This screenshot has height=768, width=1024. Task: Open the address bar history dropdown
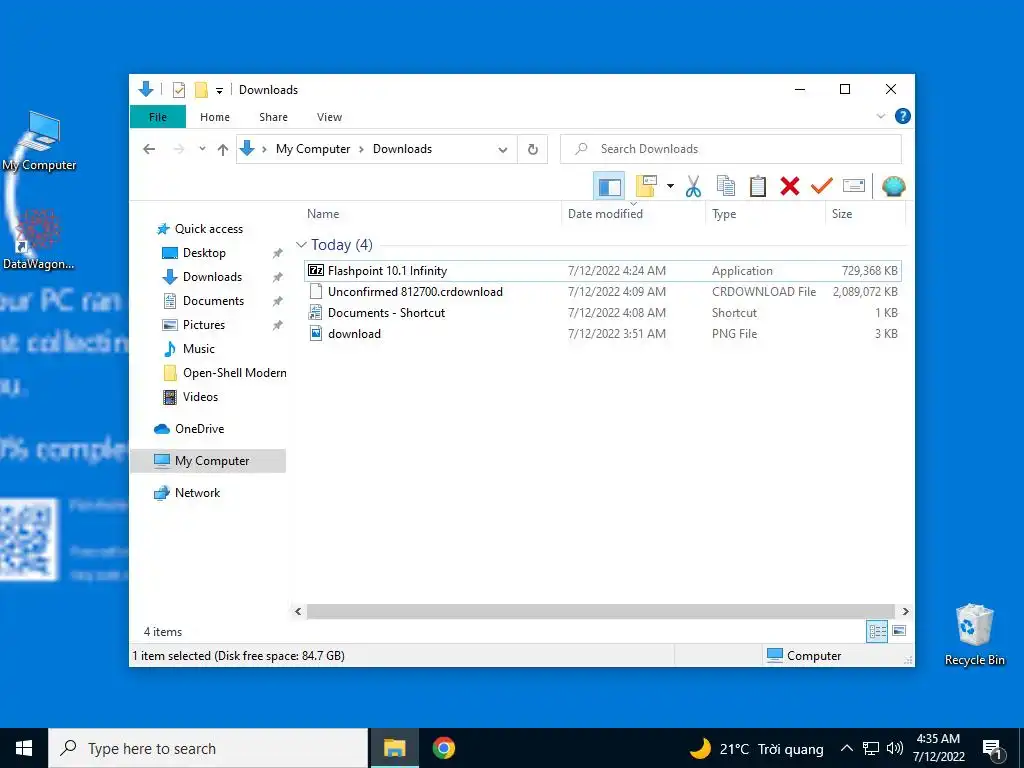click(x=503, y=150)
